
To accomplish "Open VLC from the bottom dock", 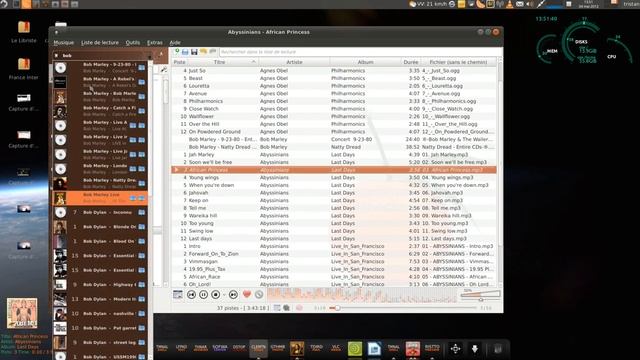I will (336, 348).
